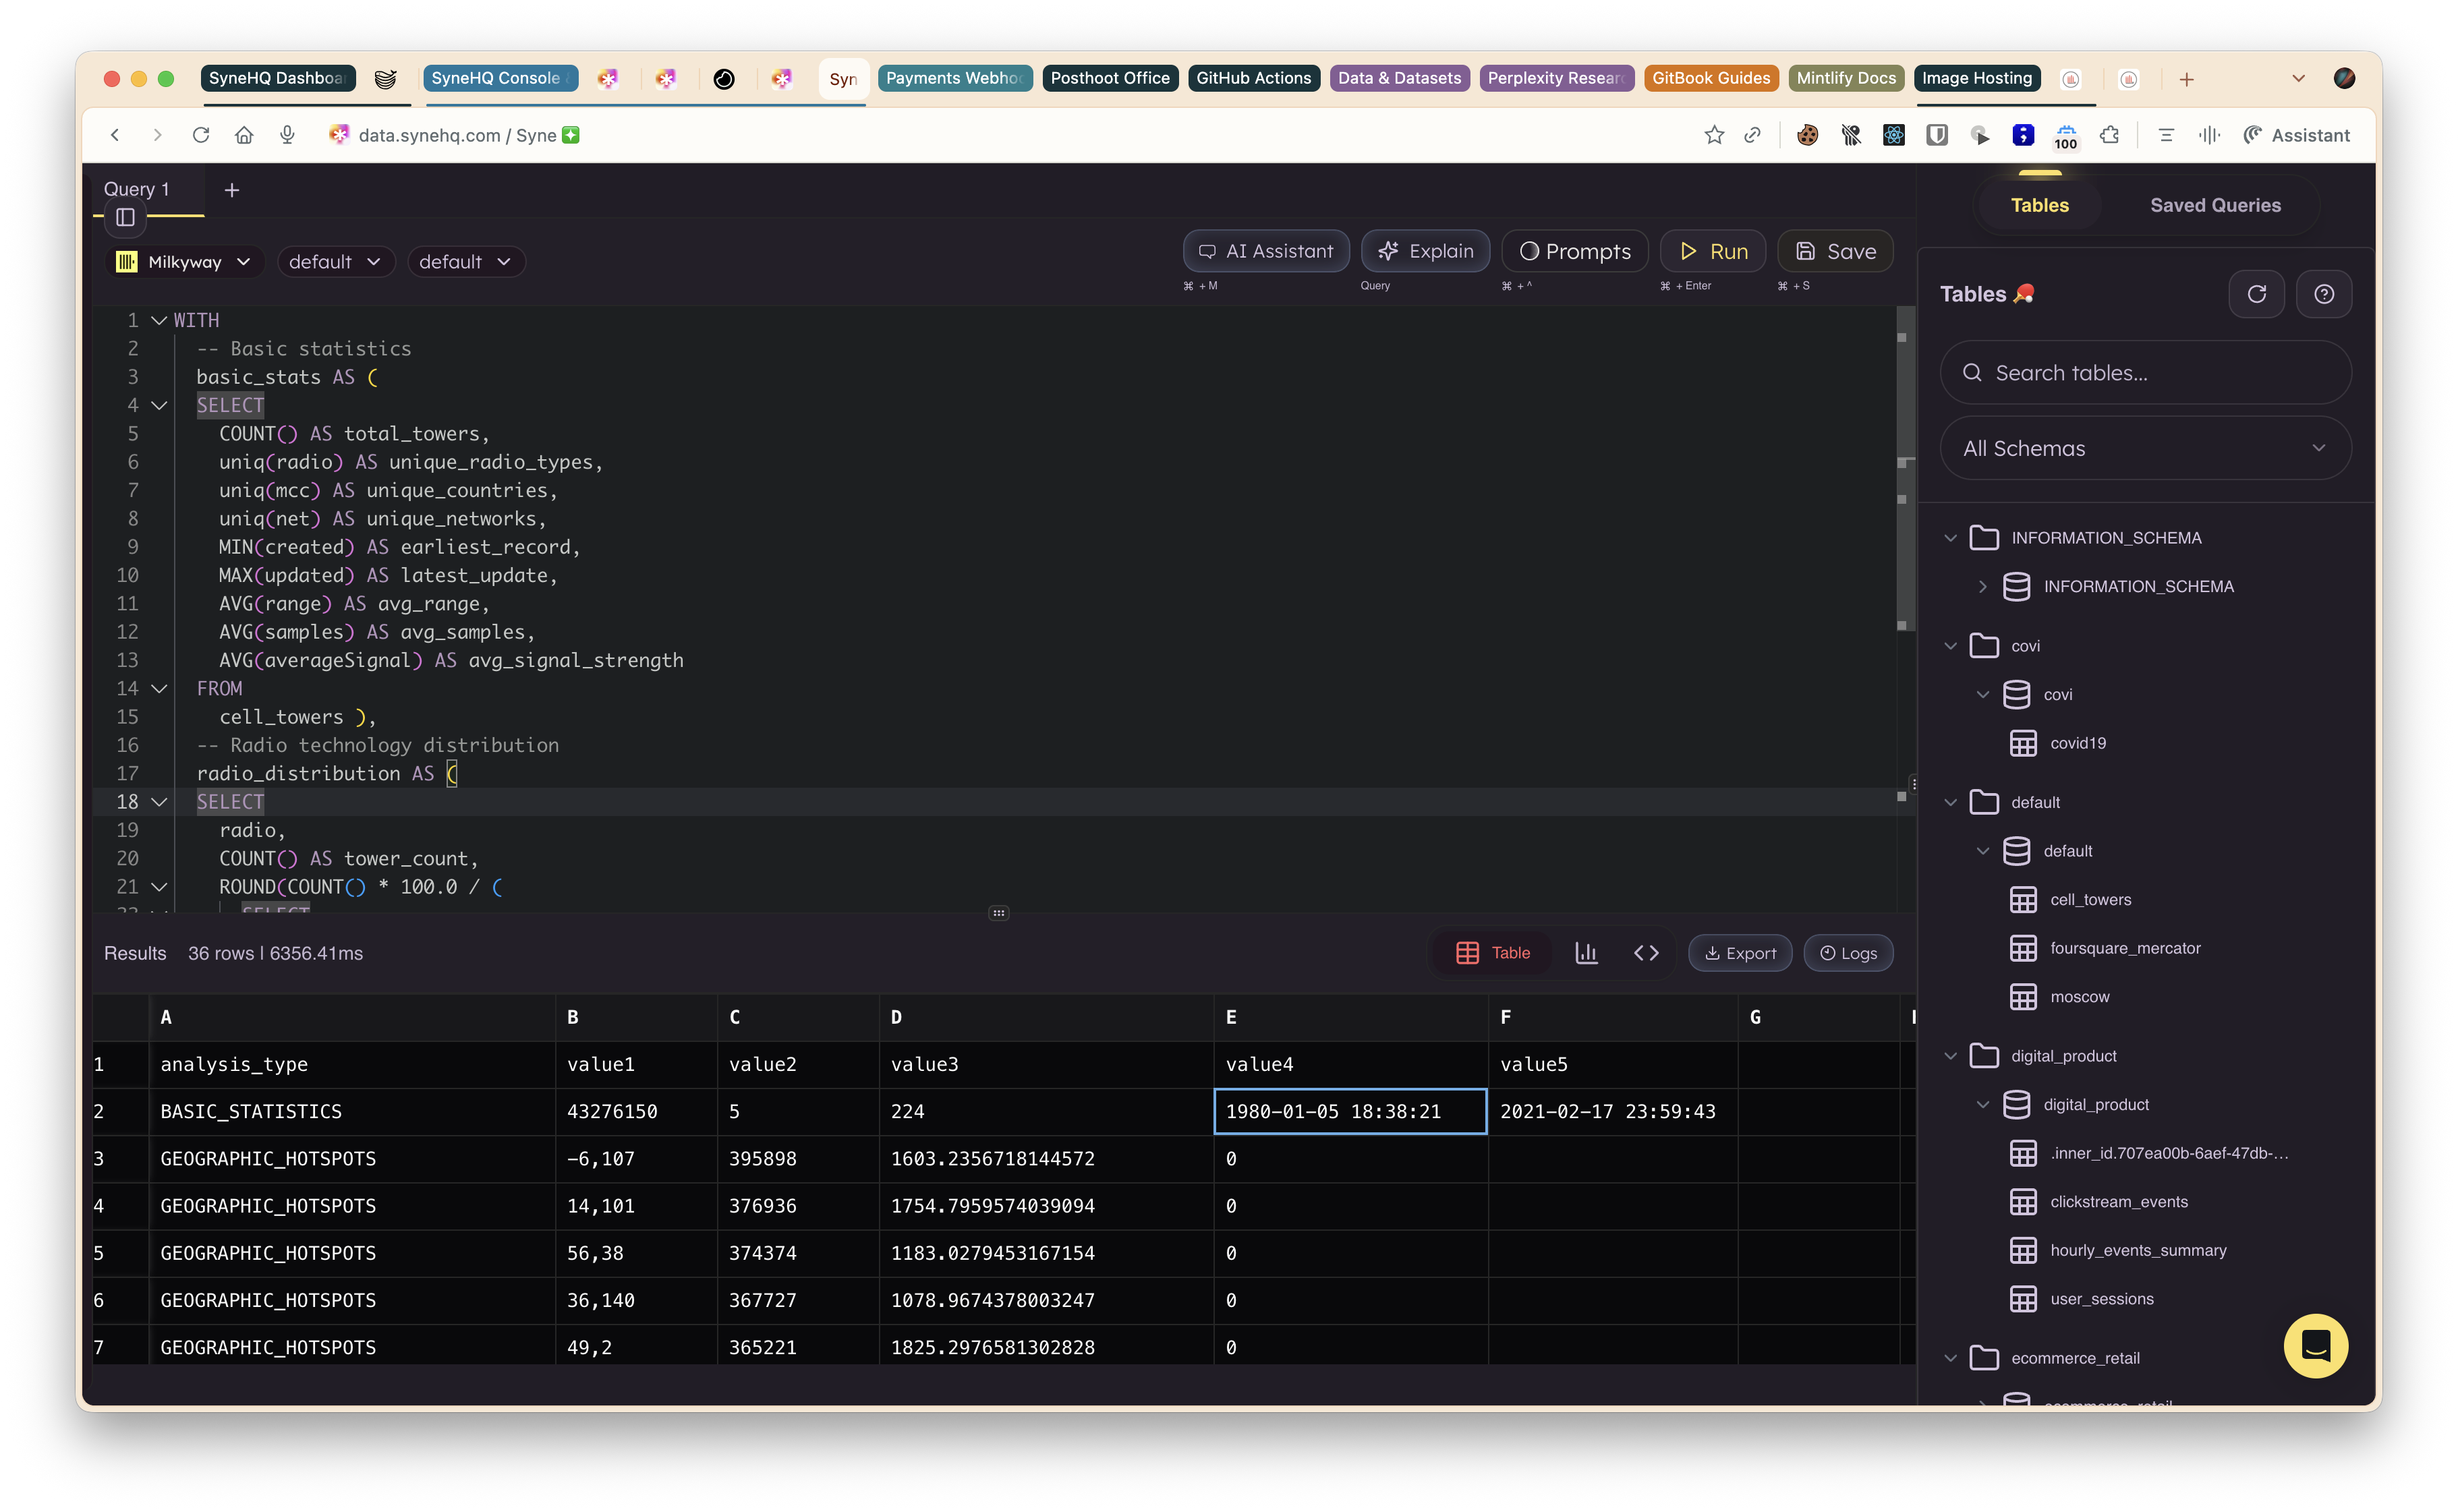Click the Export results button
This screenshot has width=2458, height=1512.
pos(1740,953)
